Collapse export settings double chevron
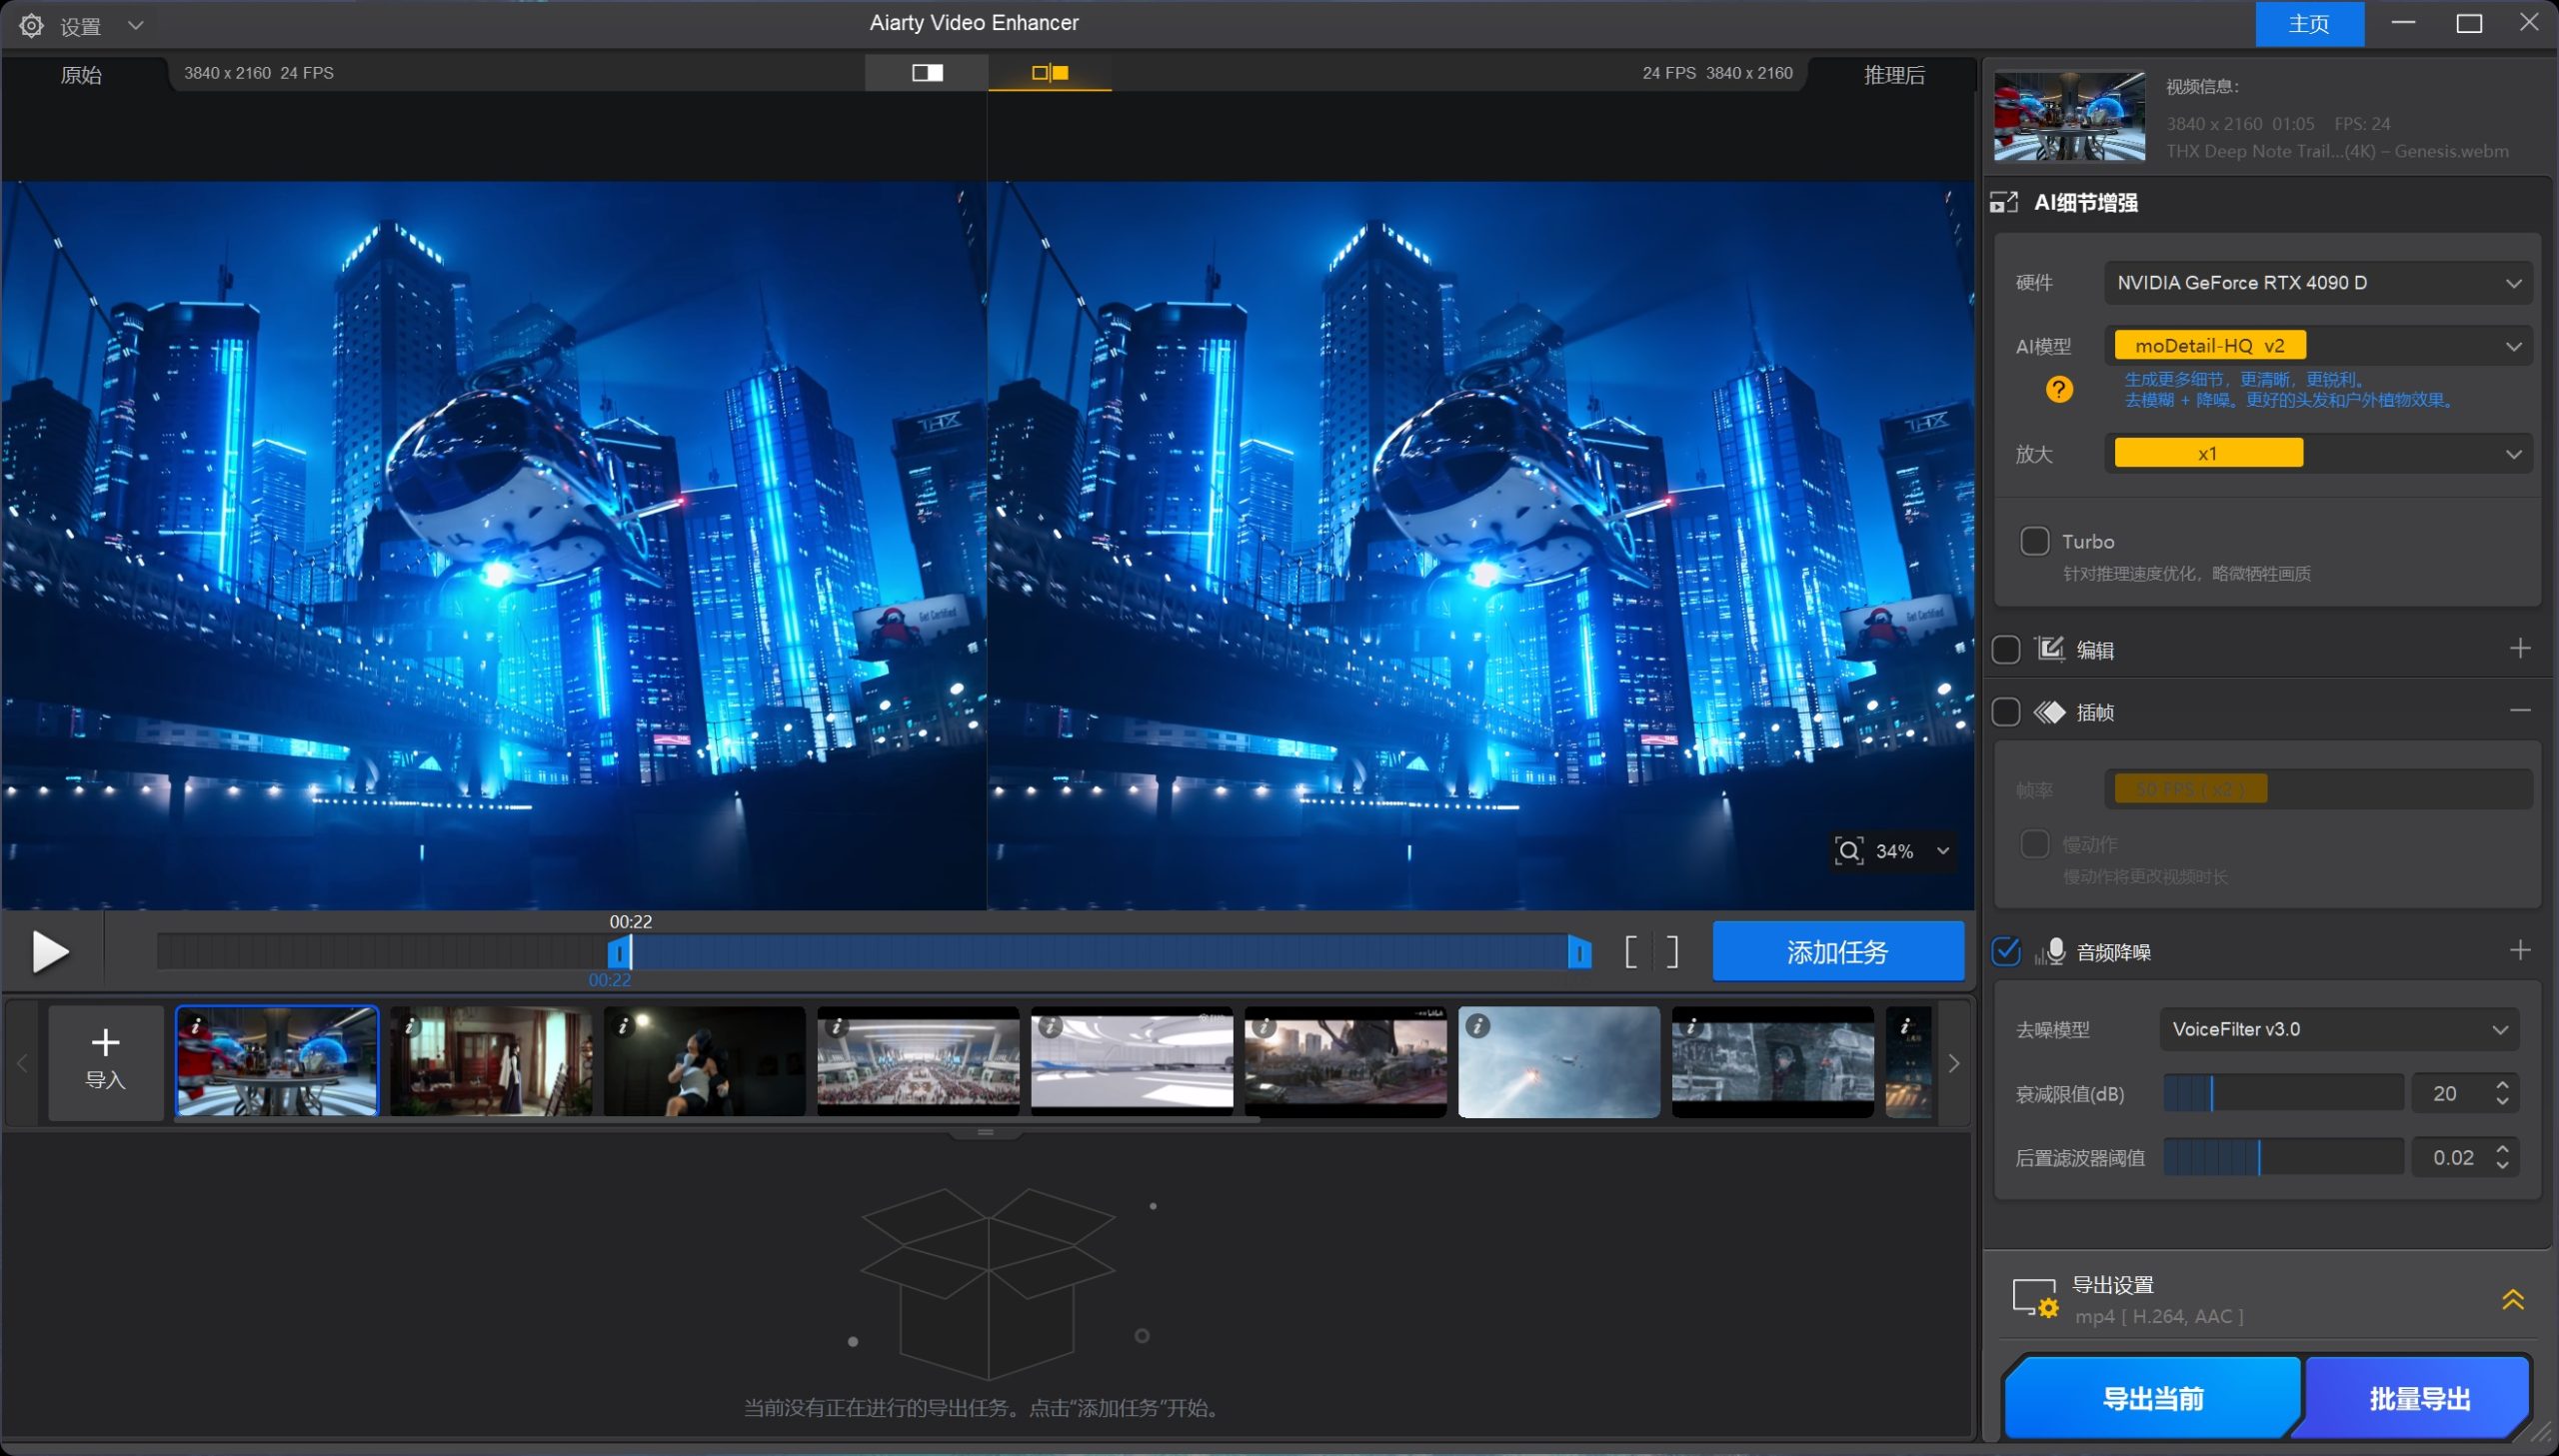 click(x=2512, y=1299)
